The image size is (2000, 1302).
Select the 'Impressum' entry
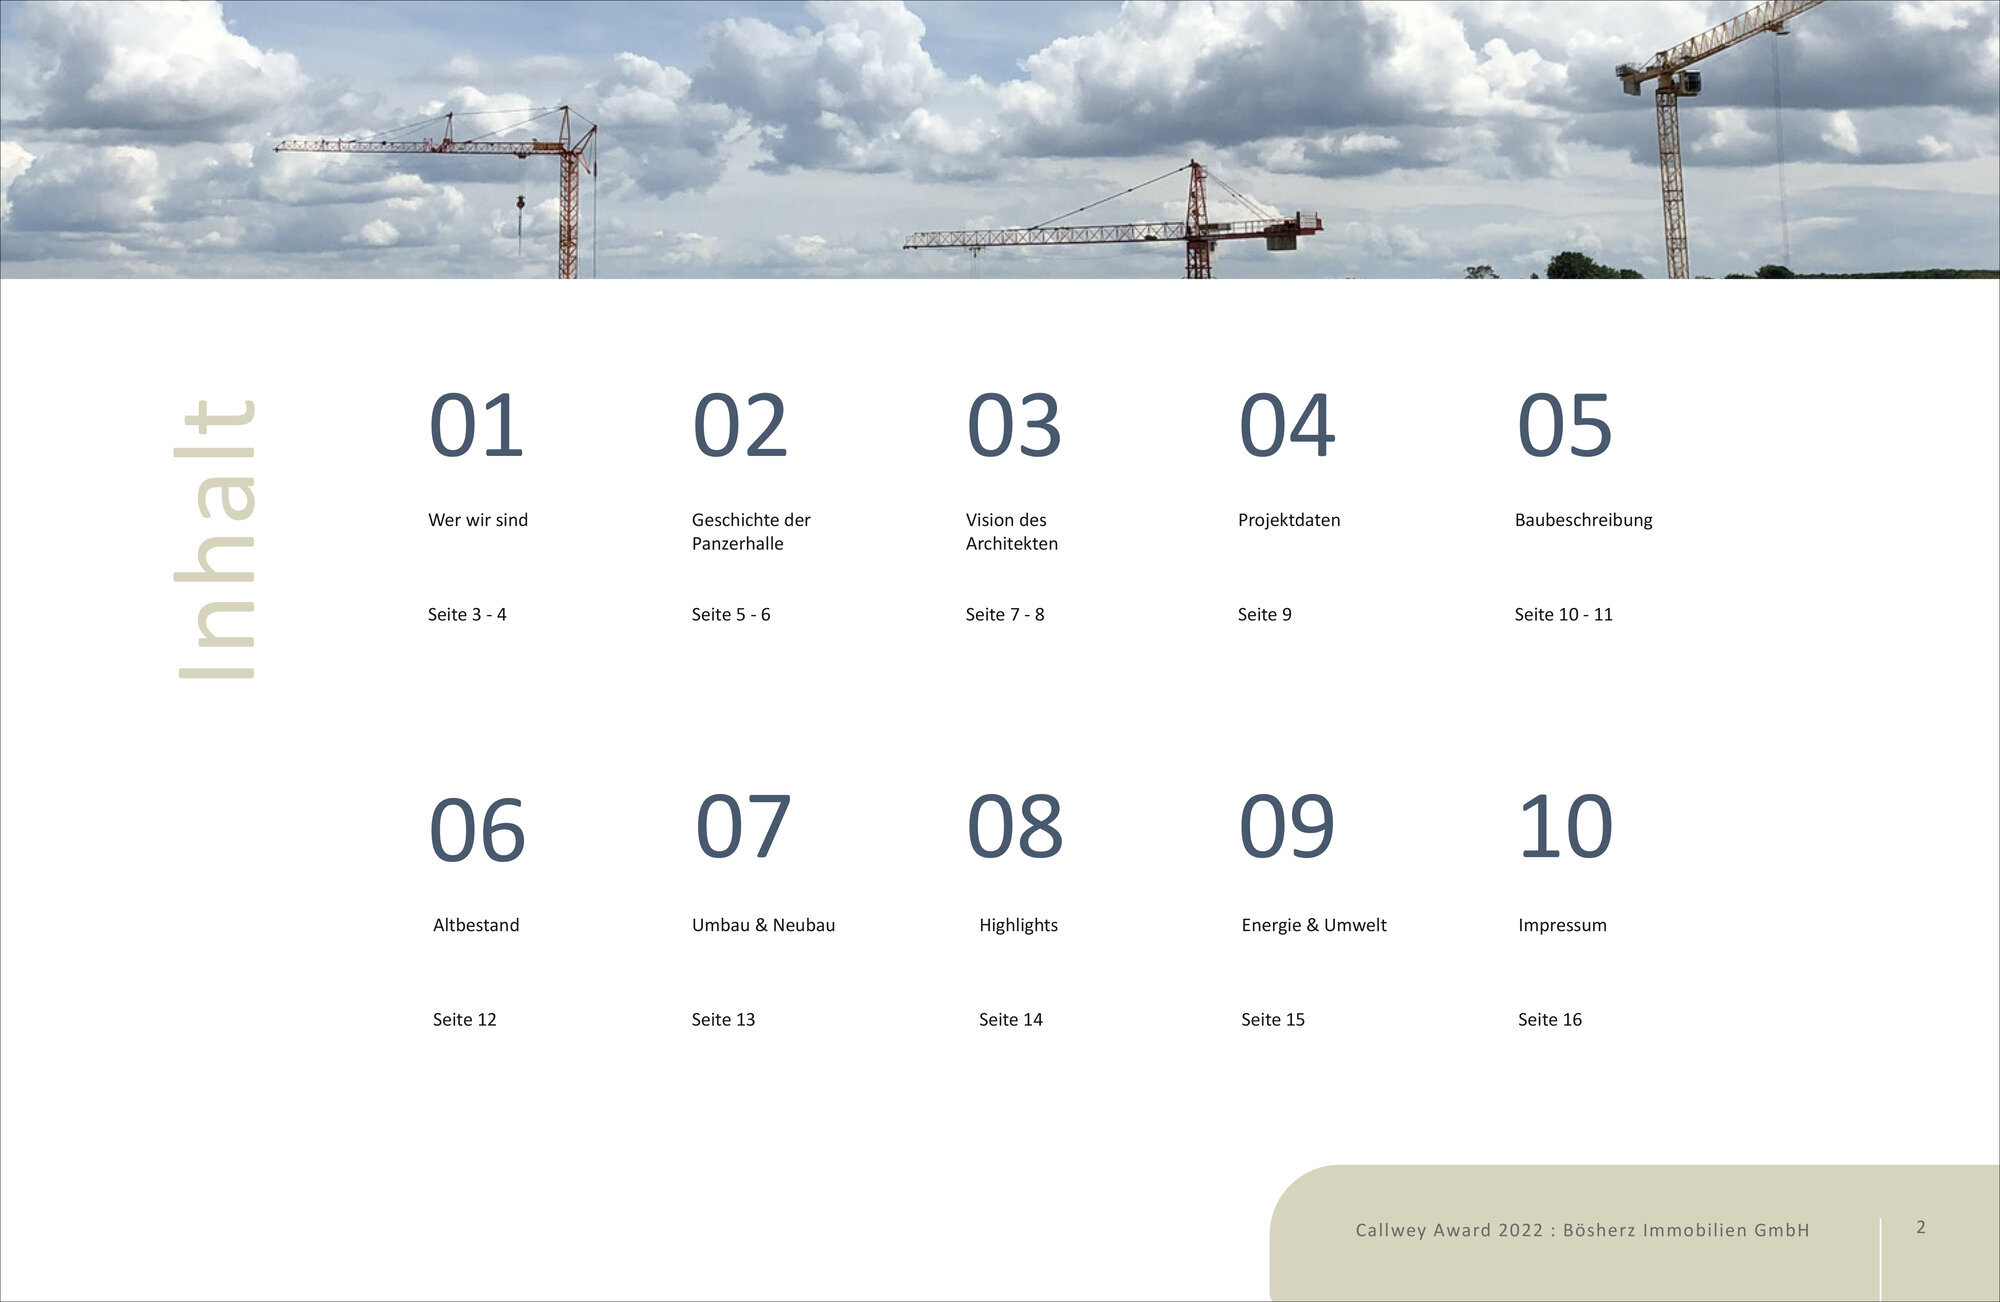click(x=1562, y=925)
